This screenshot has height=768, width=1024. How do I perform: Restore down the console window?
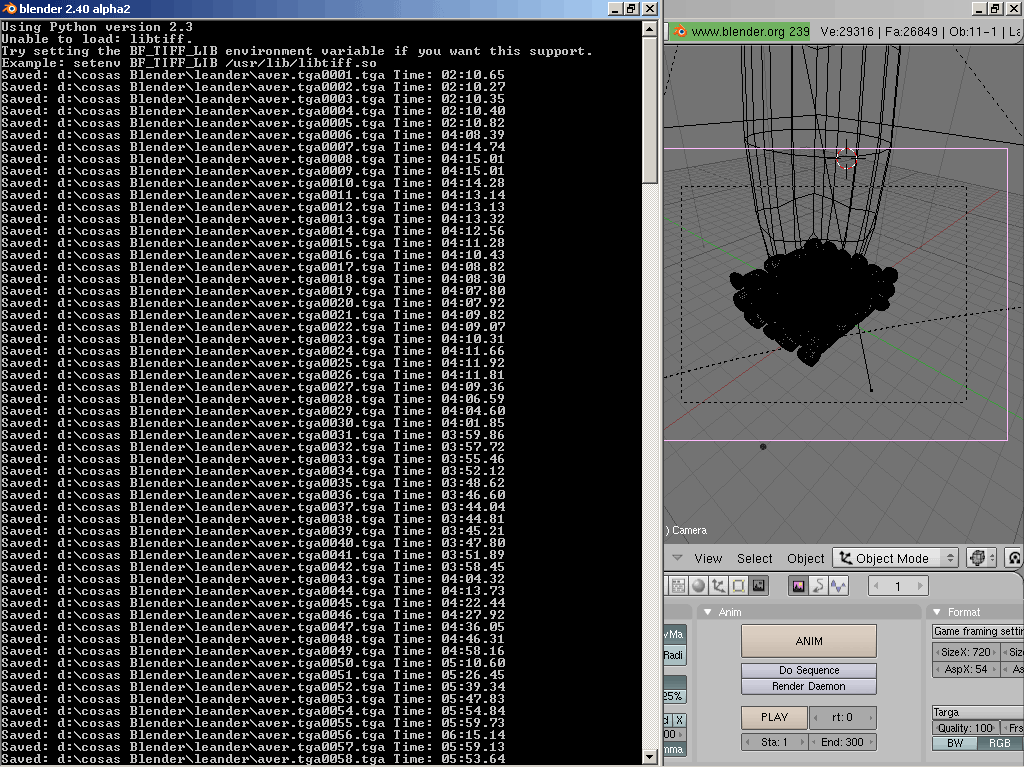point(631,8)
